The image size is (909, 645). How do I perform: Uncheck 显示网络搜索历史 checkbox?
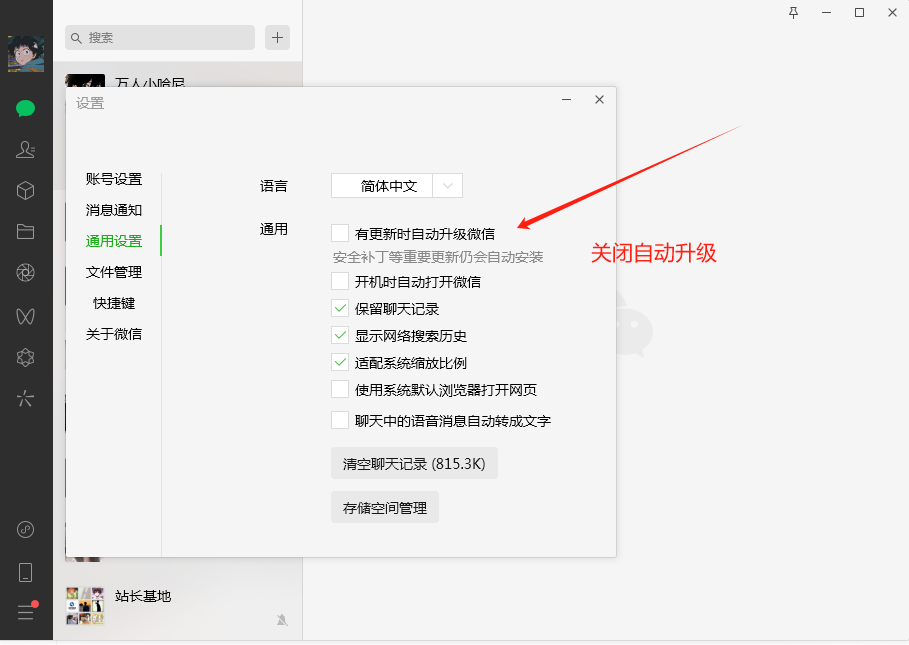[340, 336]
